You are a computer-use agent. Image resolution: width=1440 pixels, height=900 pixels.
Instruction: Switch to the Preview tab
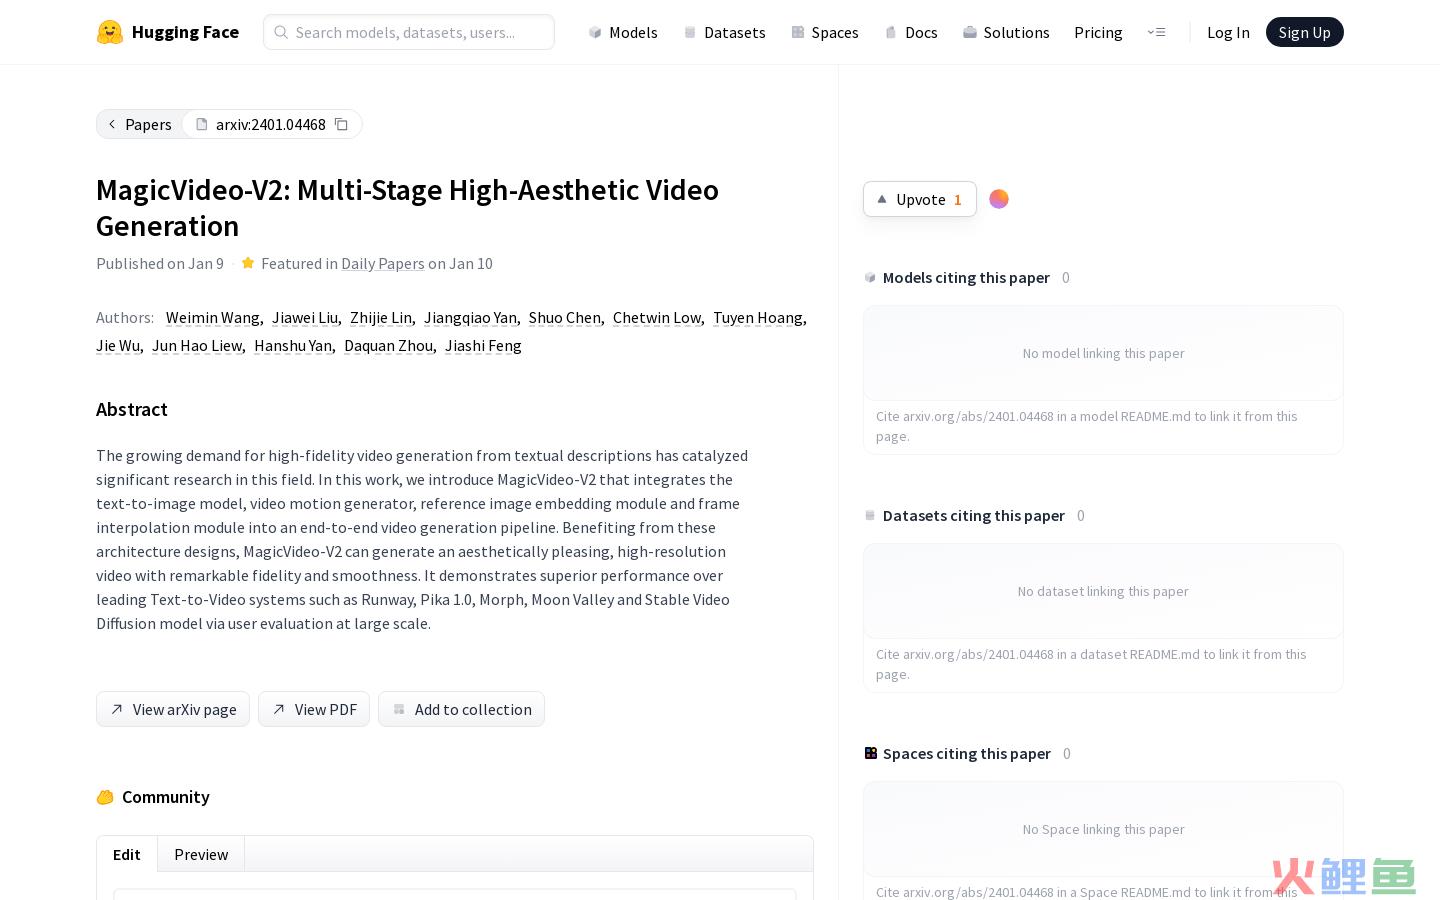coord(201,854)
